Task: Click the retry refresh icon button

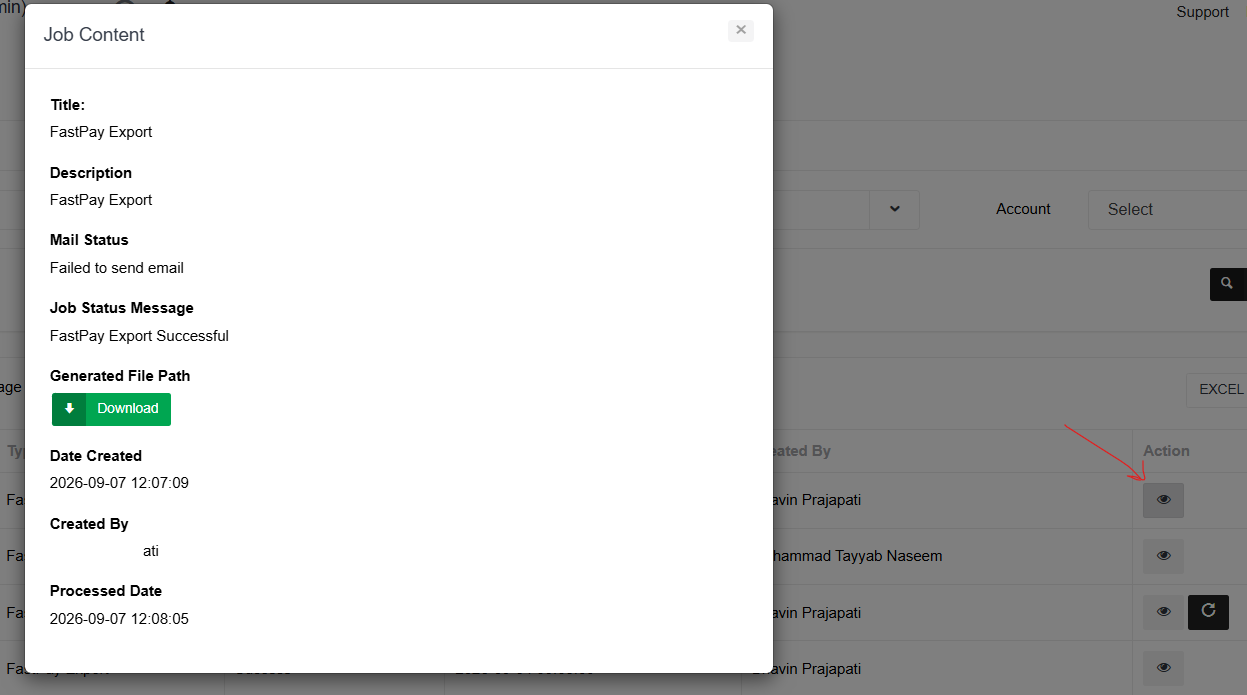Action: coord(1208,611)
